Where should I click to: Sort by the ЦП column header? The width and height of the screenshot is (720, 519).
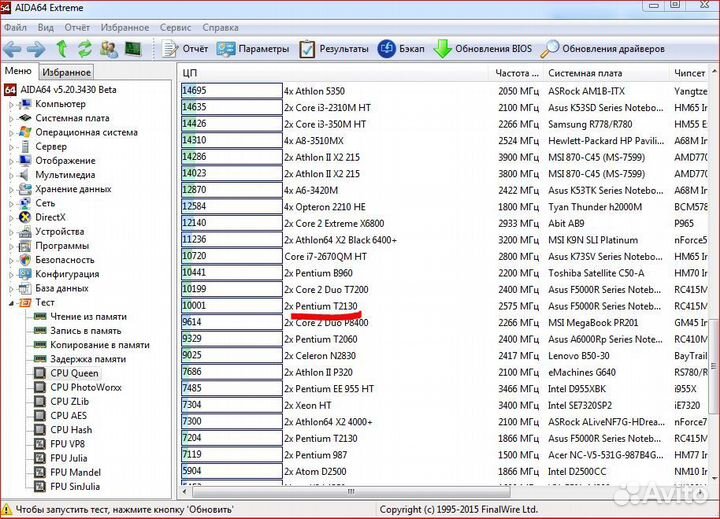(334, 73)
